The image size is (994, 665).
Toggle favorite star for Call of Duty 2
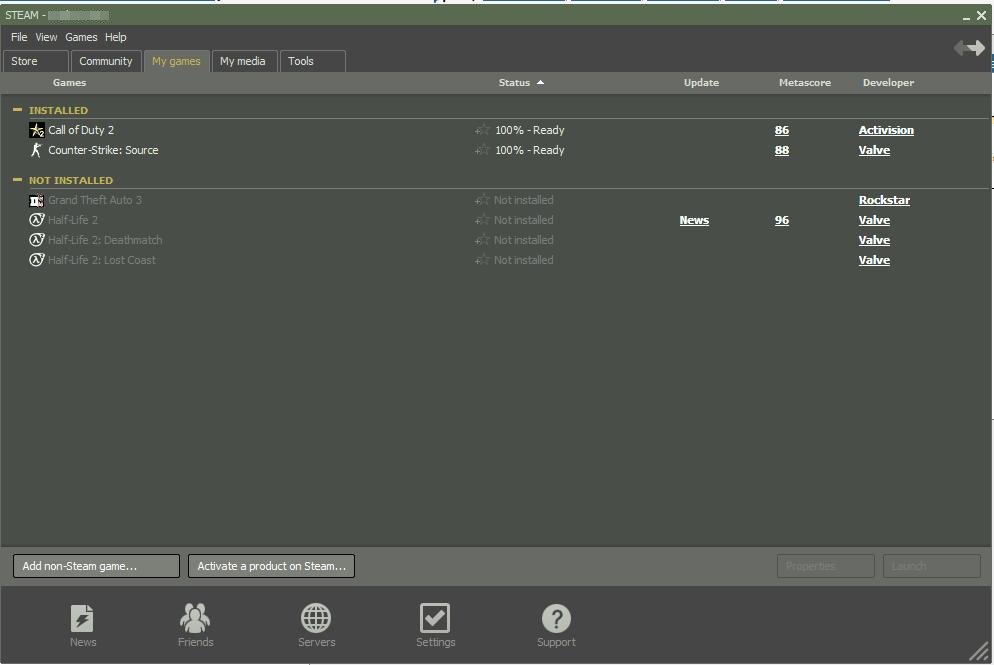pos(483,130)
